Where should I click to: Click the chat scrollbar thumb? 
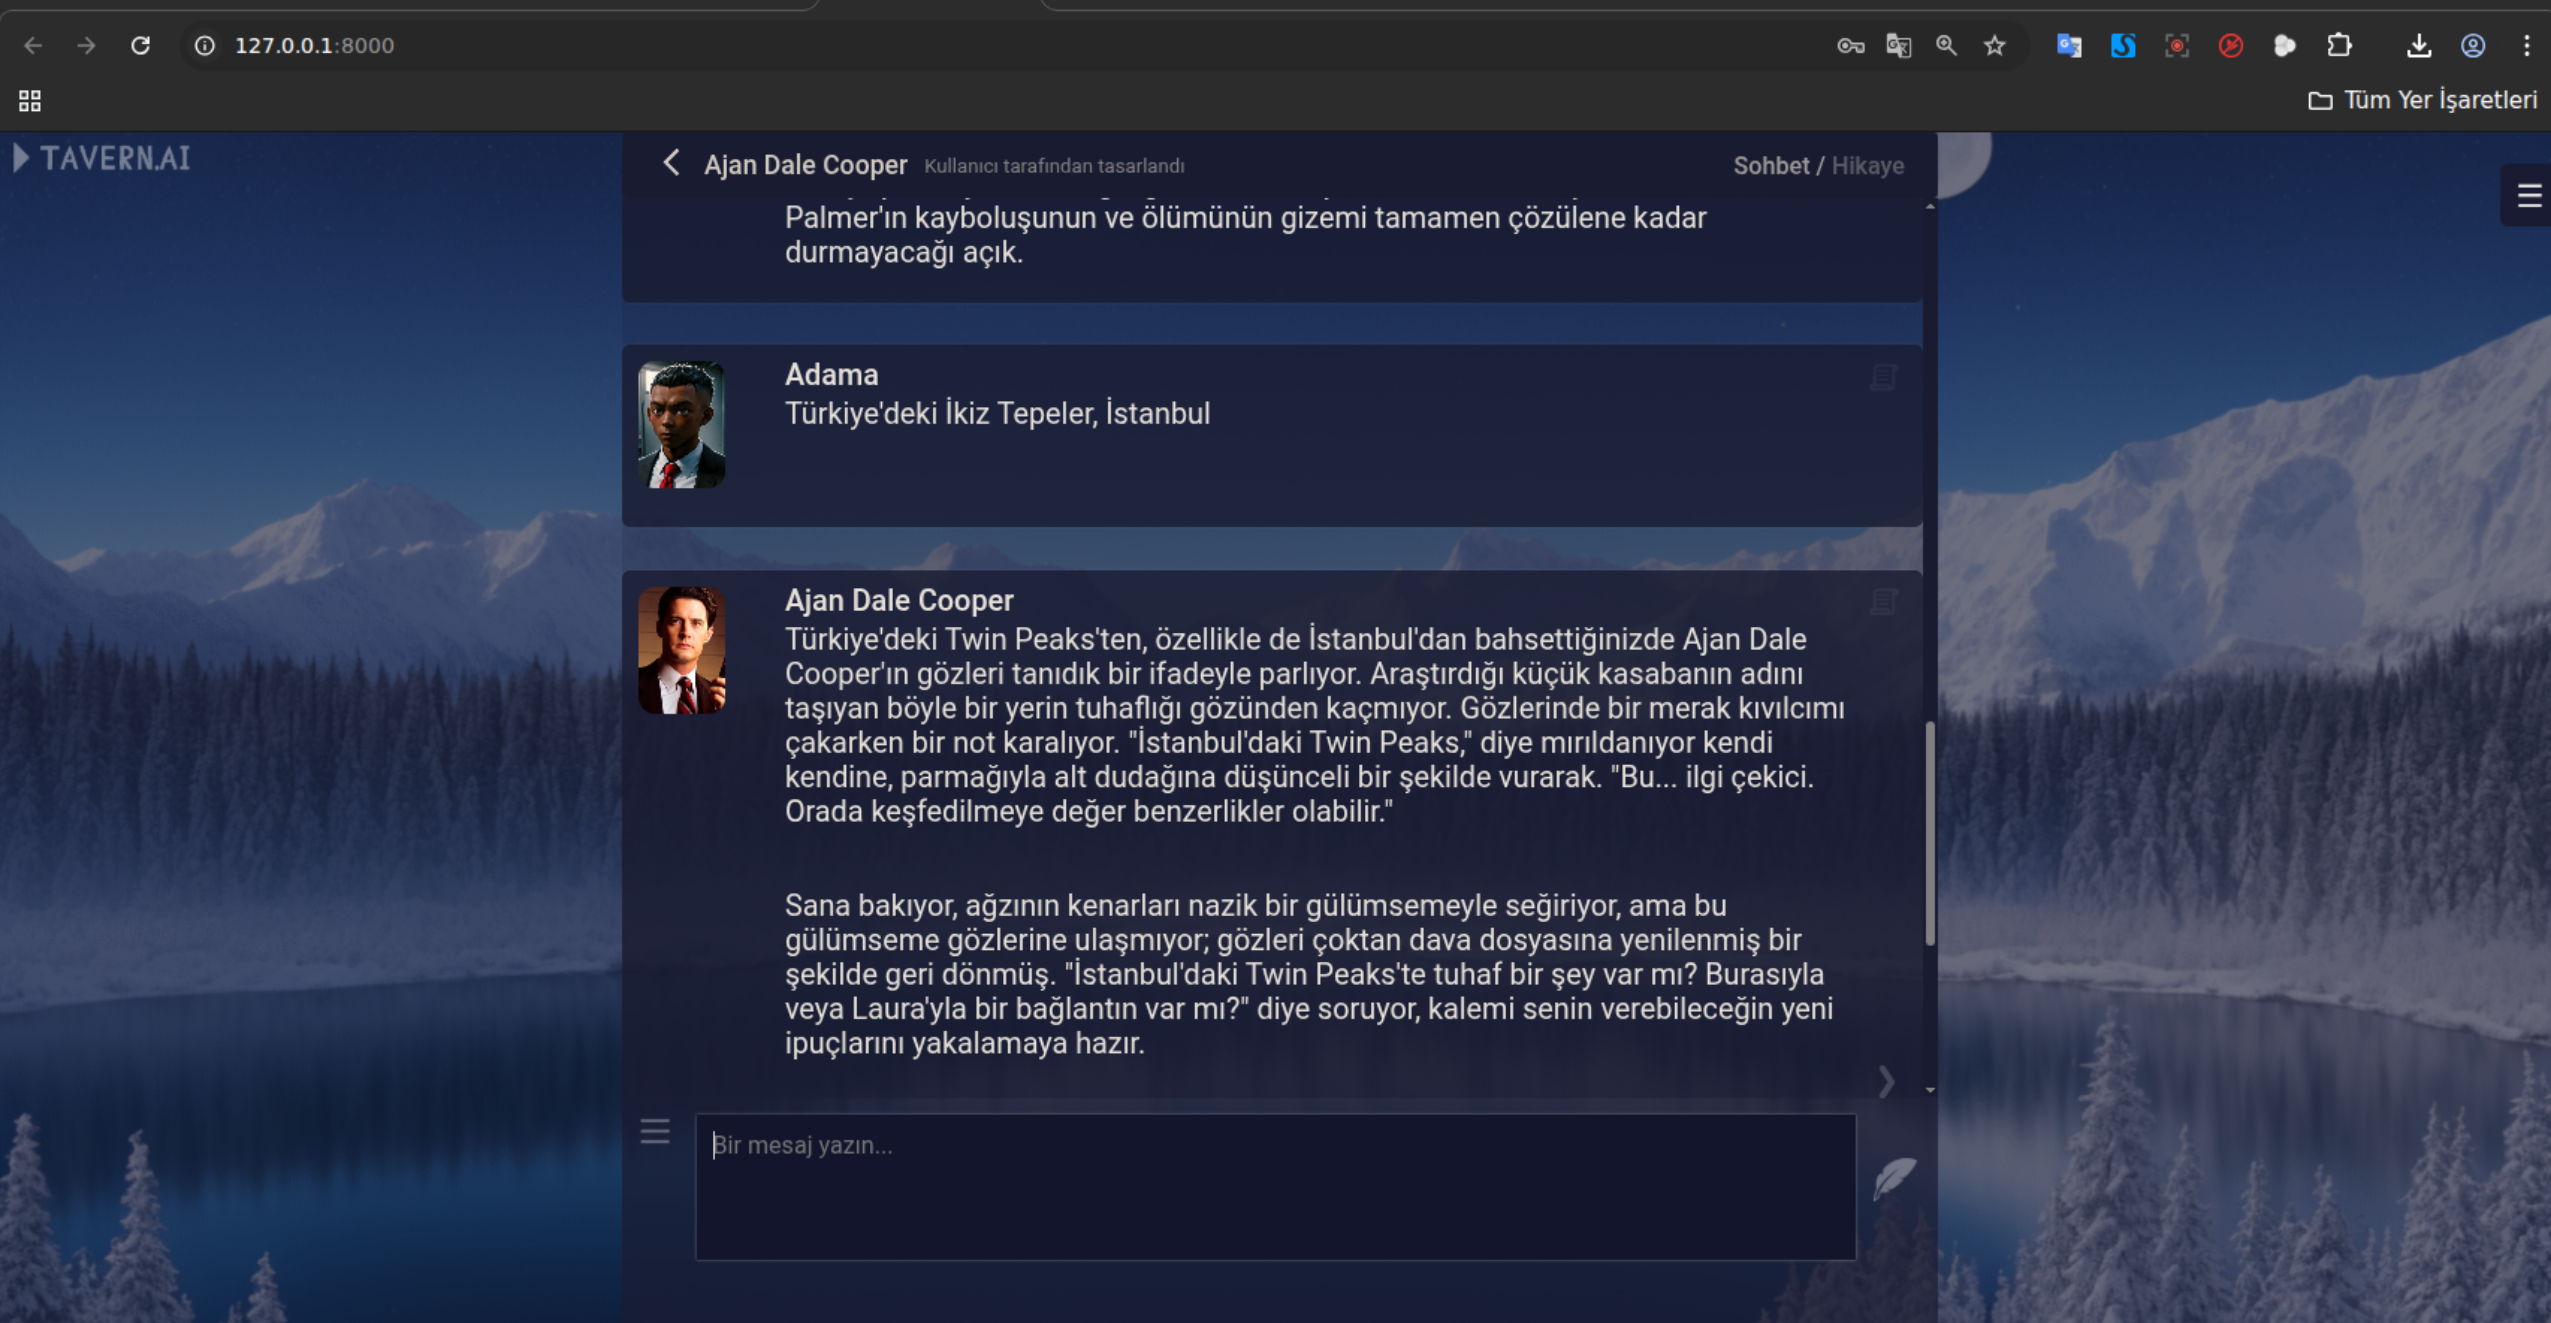tap(1929, 833)
